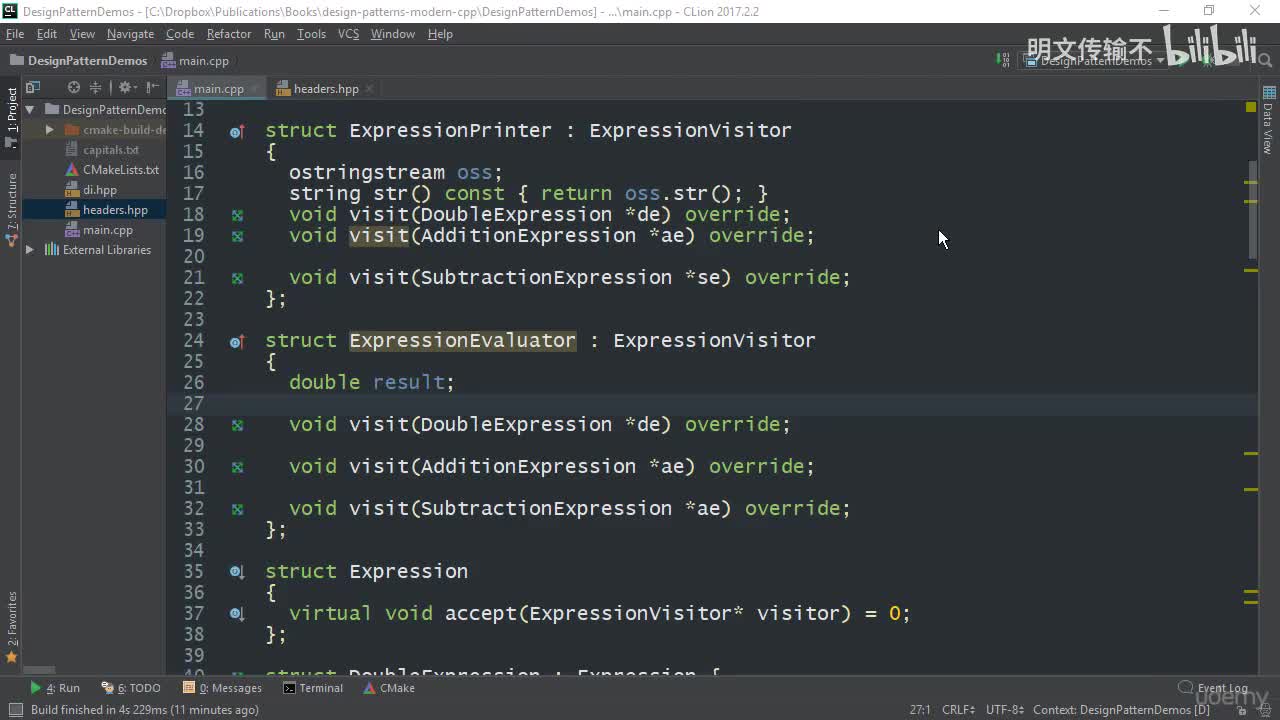Open the Data View side panel
Screen dimensions: 1280x720
(x=1268, y=120)
